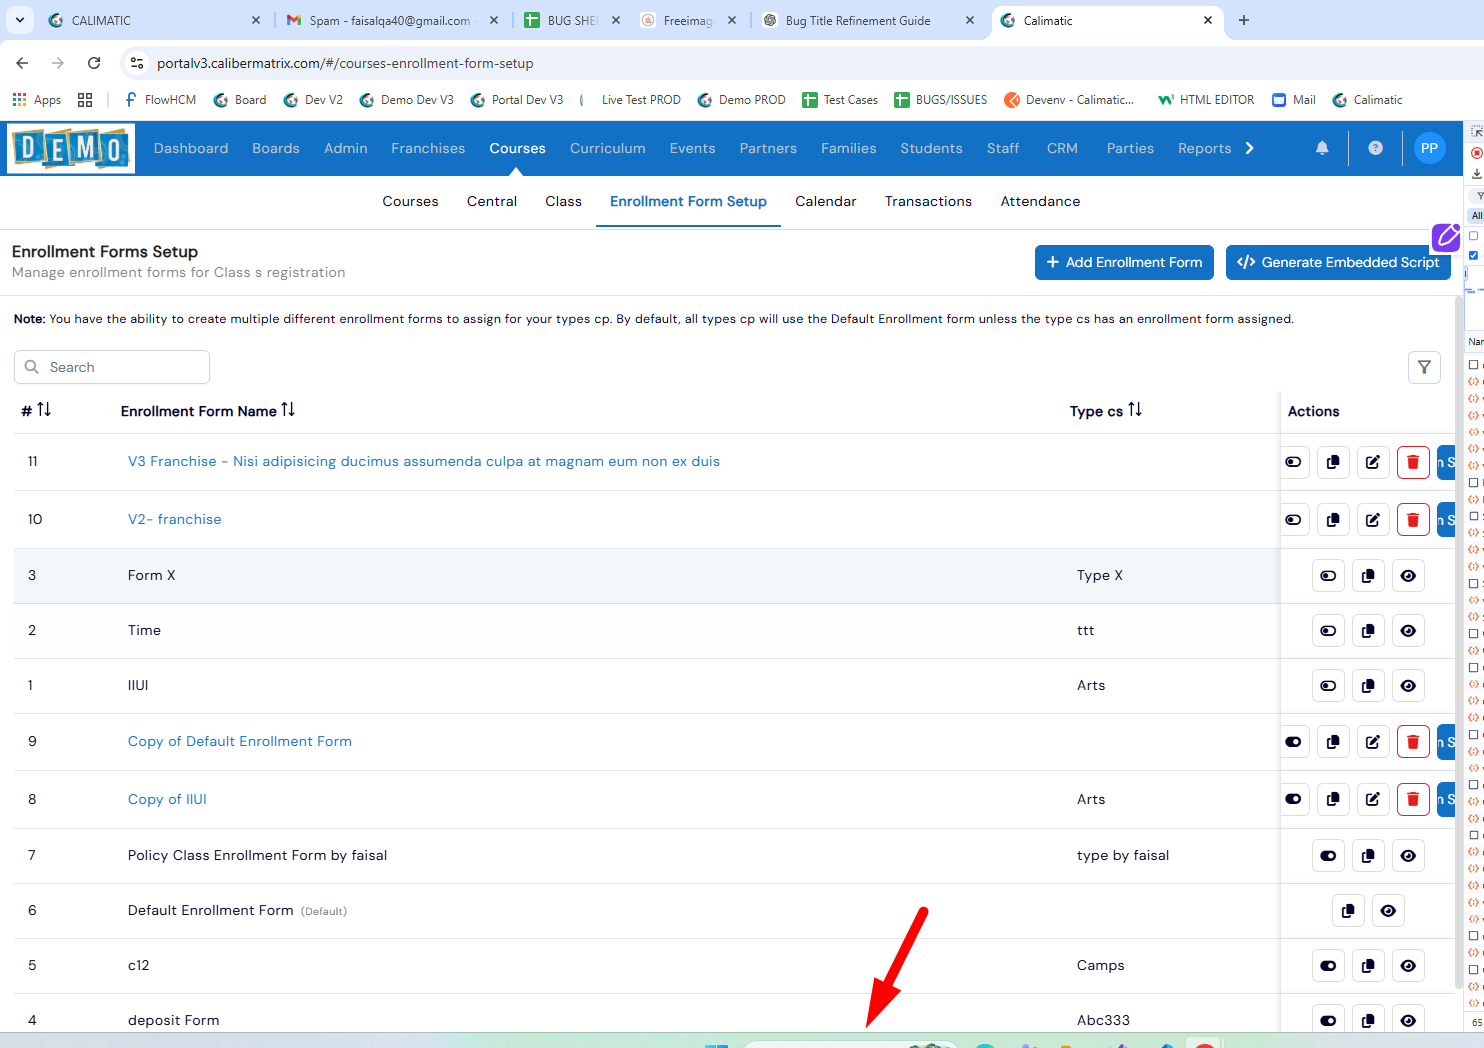1484x1048 pixels.
Task: Open the Franchises menu
Action: [x=428, y=148]
